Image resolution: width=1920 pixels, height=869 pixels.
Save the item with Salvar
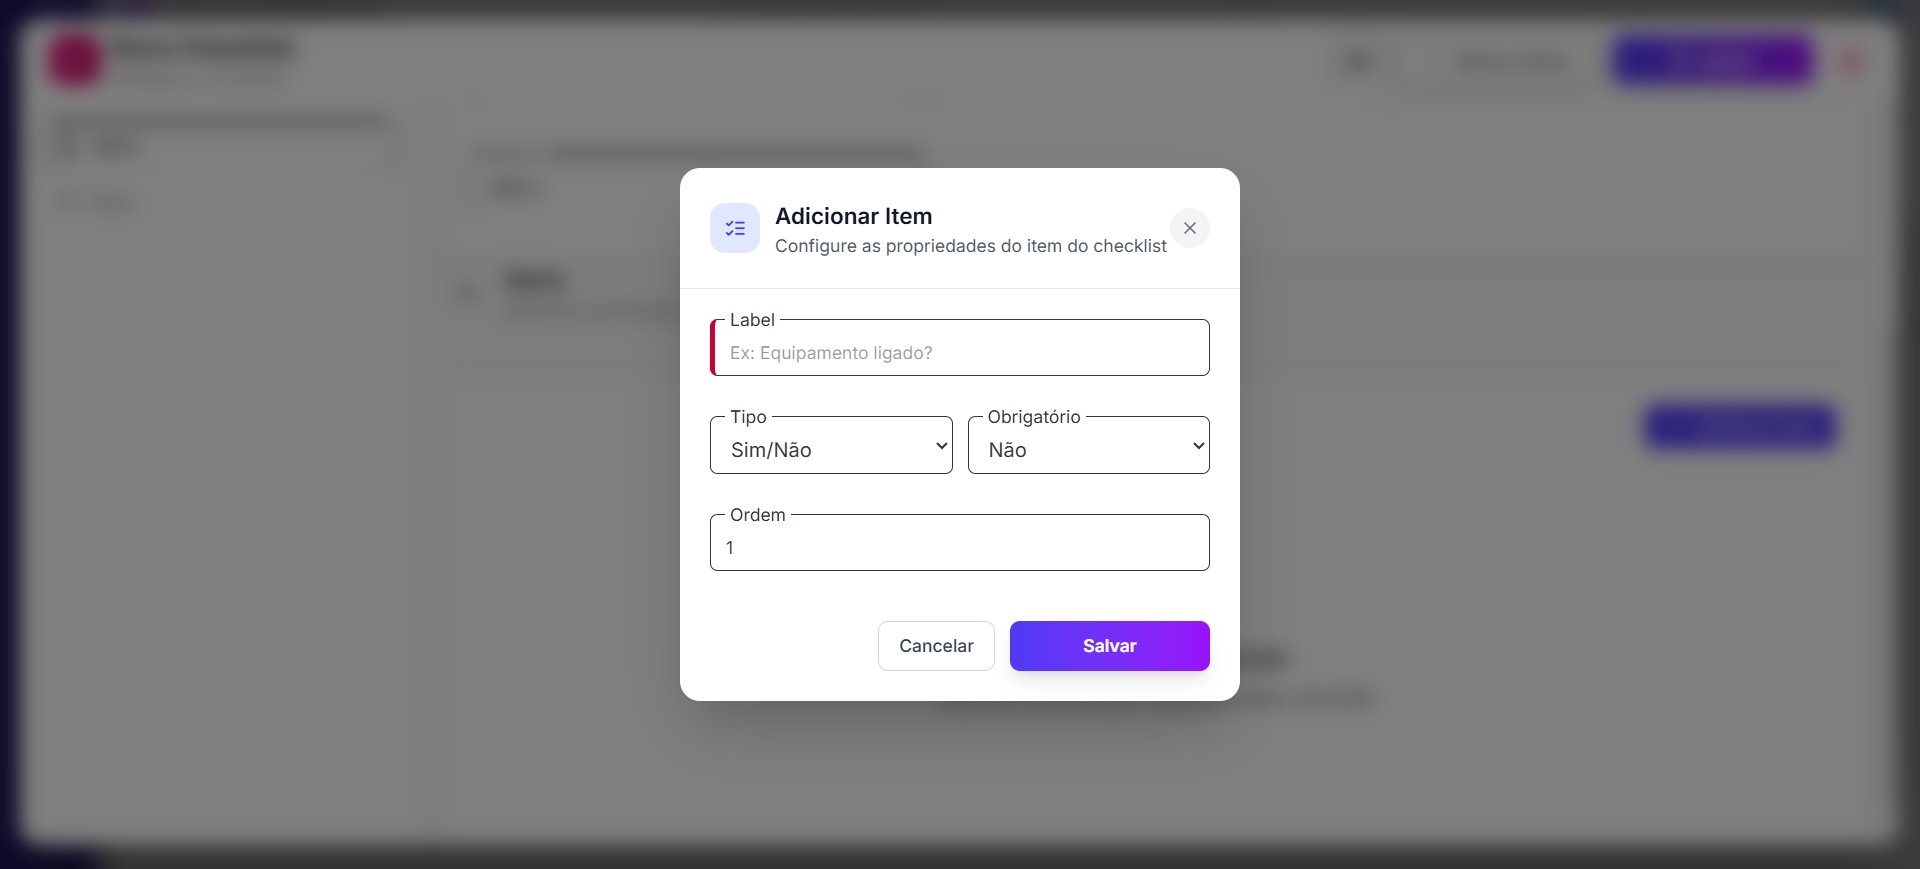pos(1109,646)
